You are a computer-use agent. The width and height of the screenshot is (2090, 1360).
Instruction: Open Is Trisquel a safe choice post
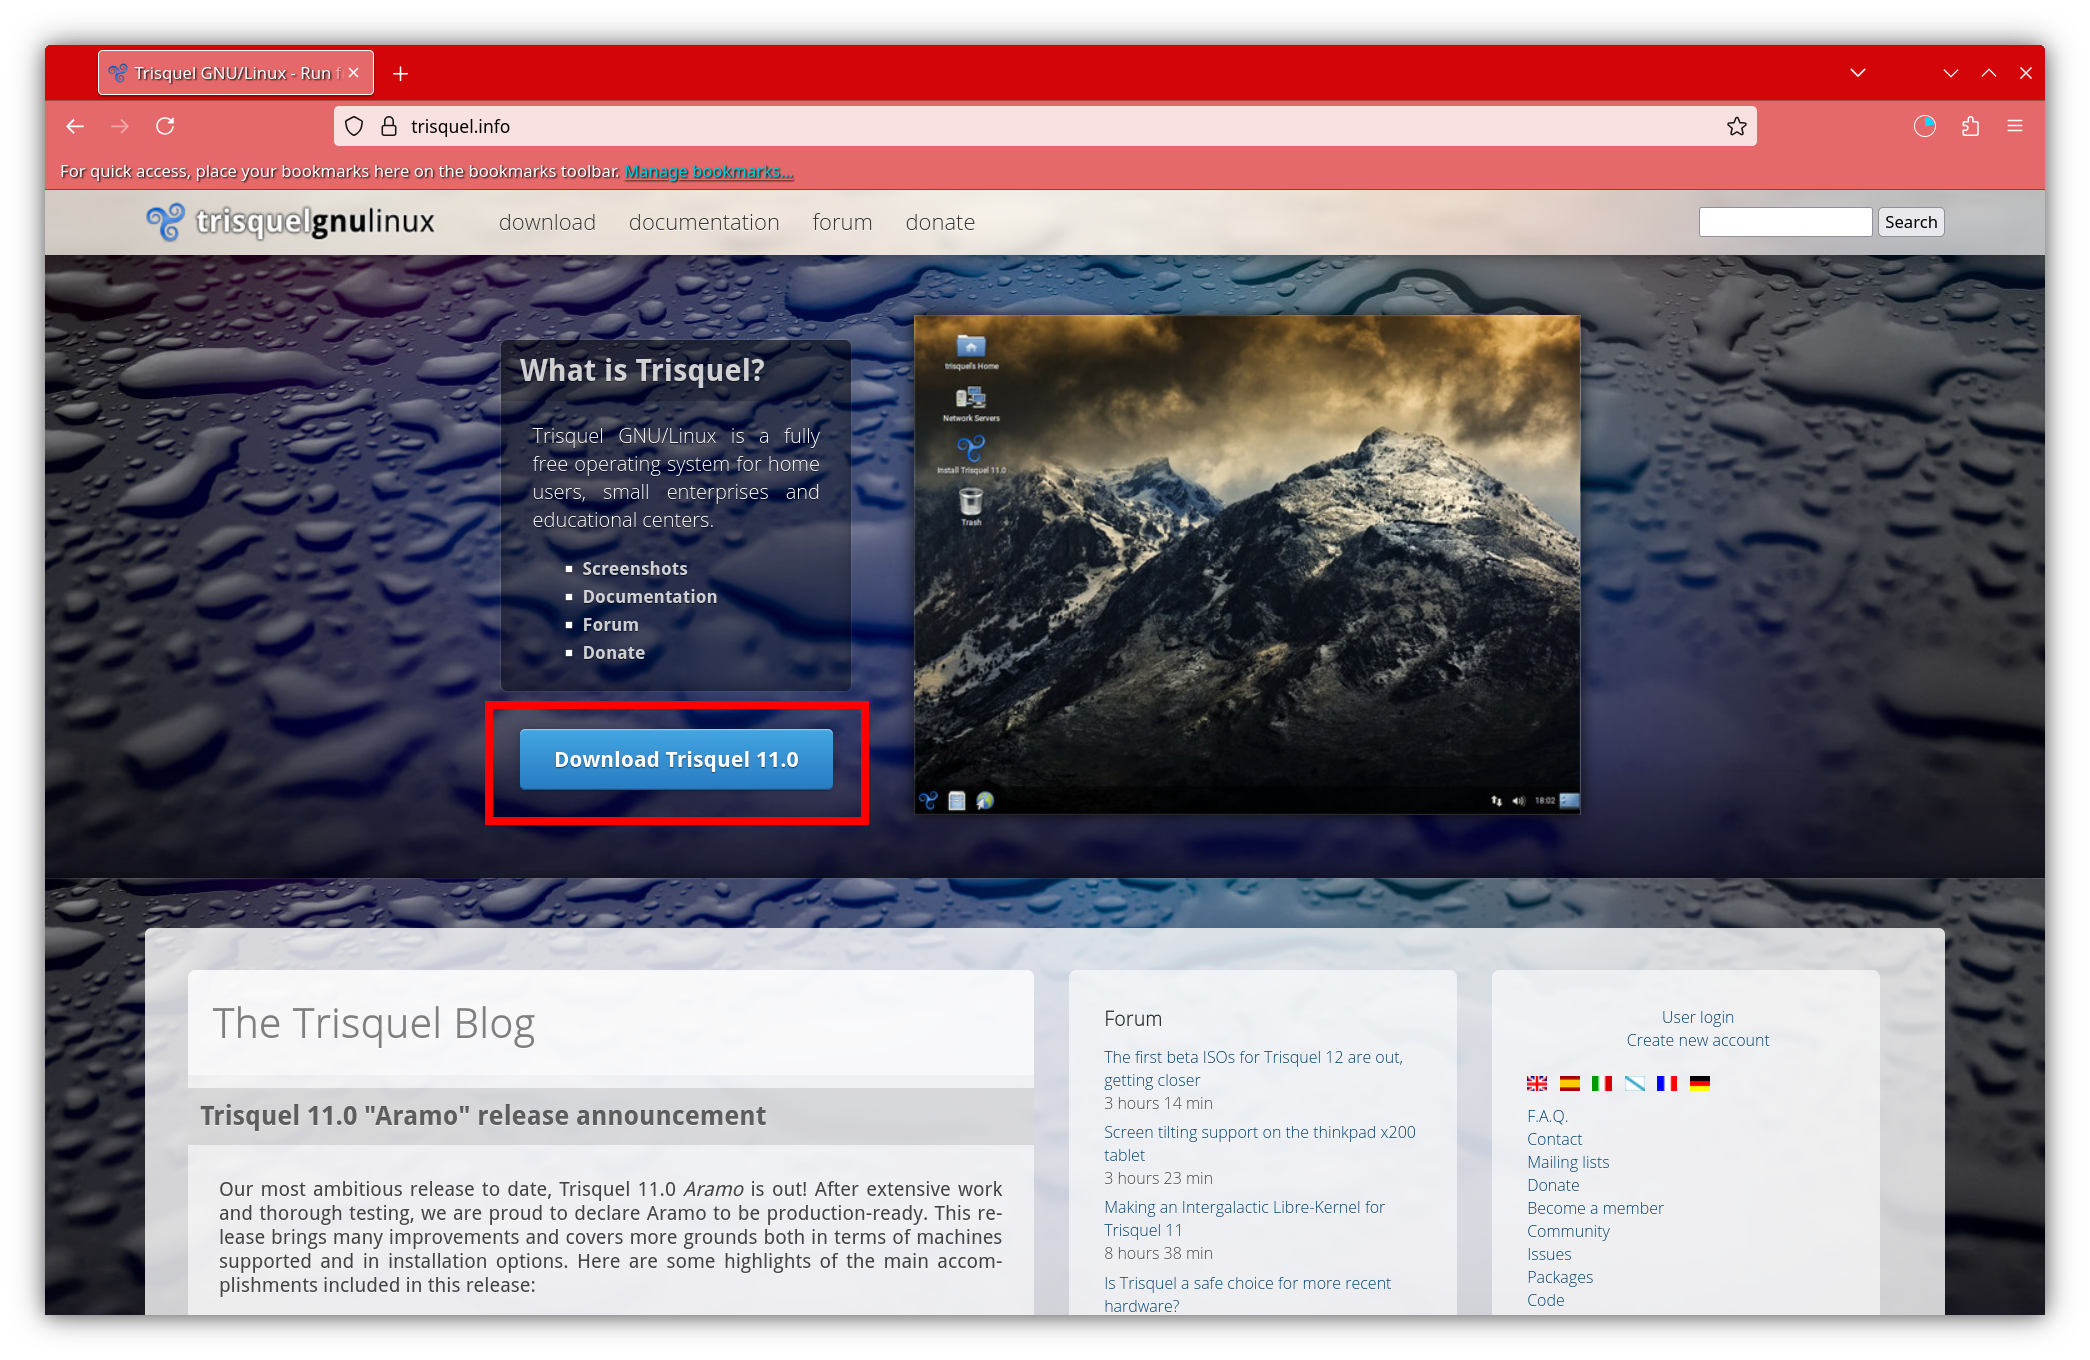[1247, 1294]
